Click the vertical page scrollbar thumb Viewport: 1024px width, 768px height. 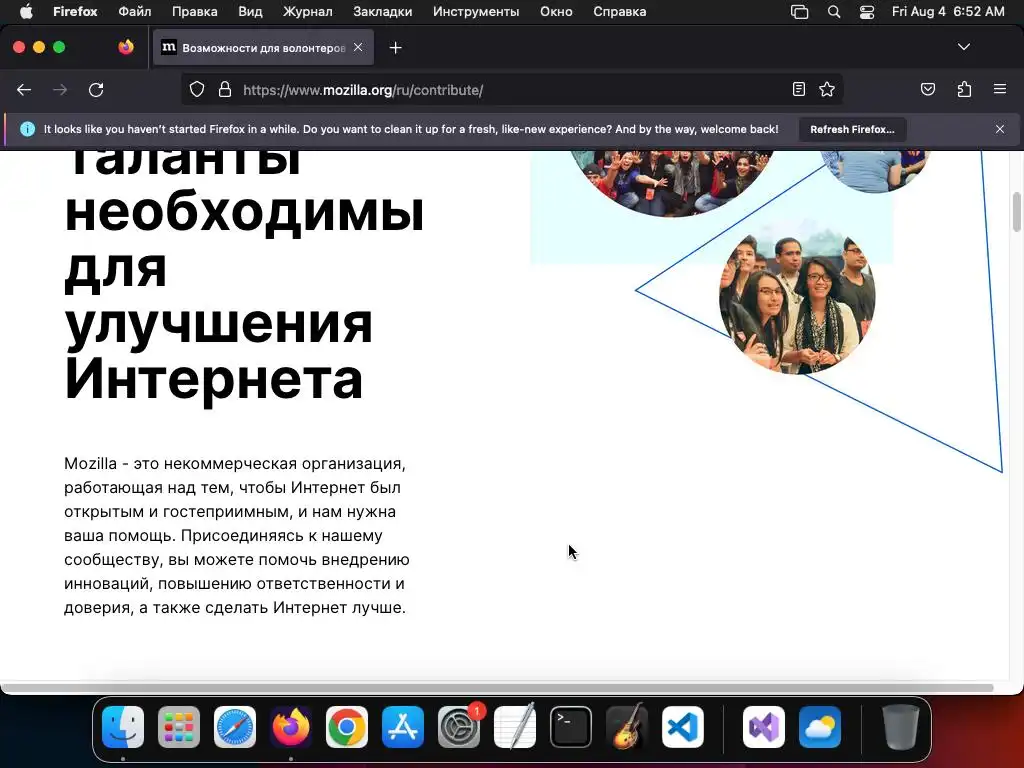[x=1017, y=212]
